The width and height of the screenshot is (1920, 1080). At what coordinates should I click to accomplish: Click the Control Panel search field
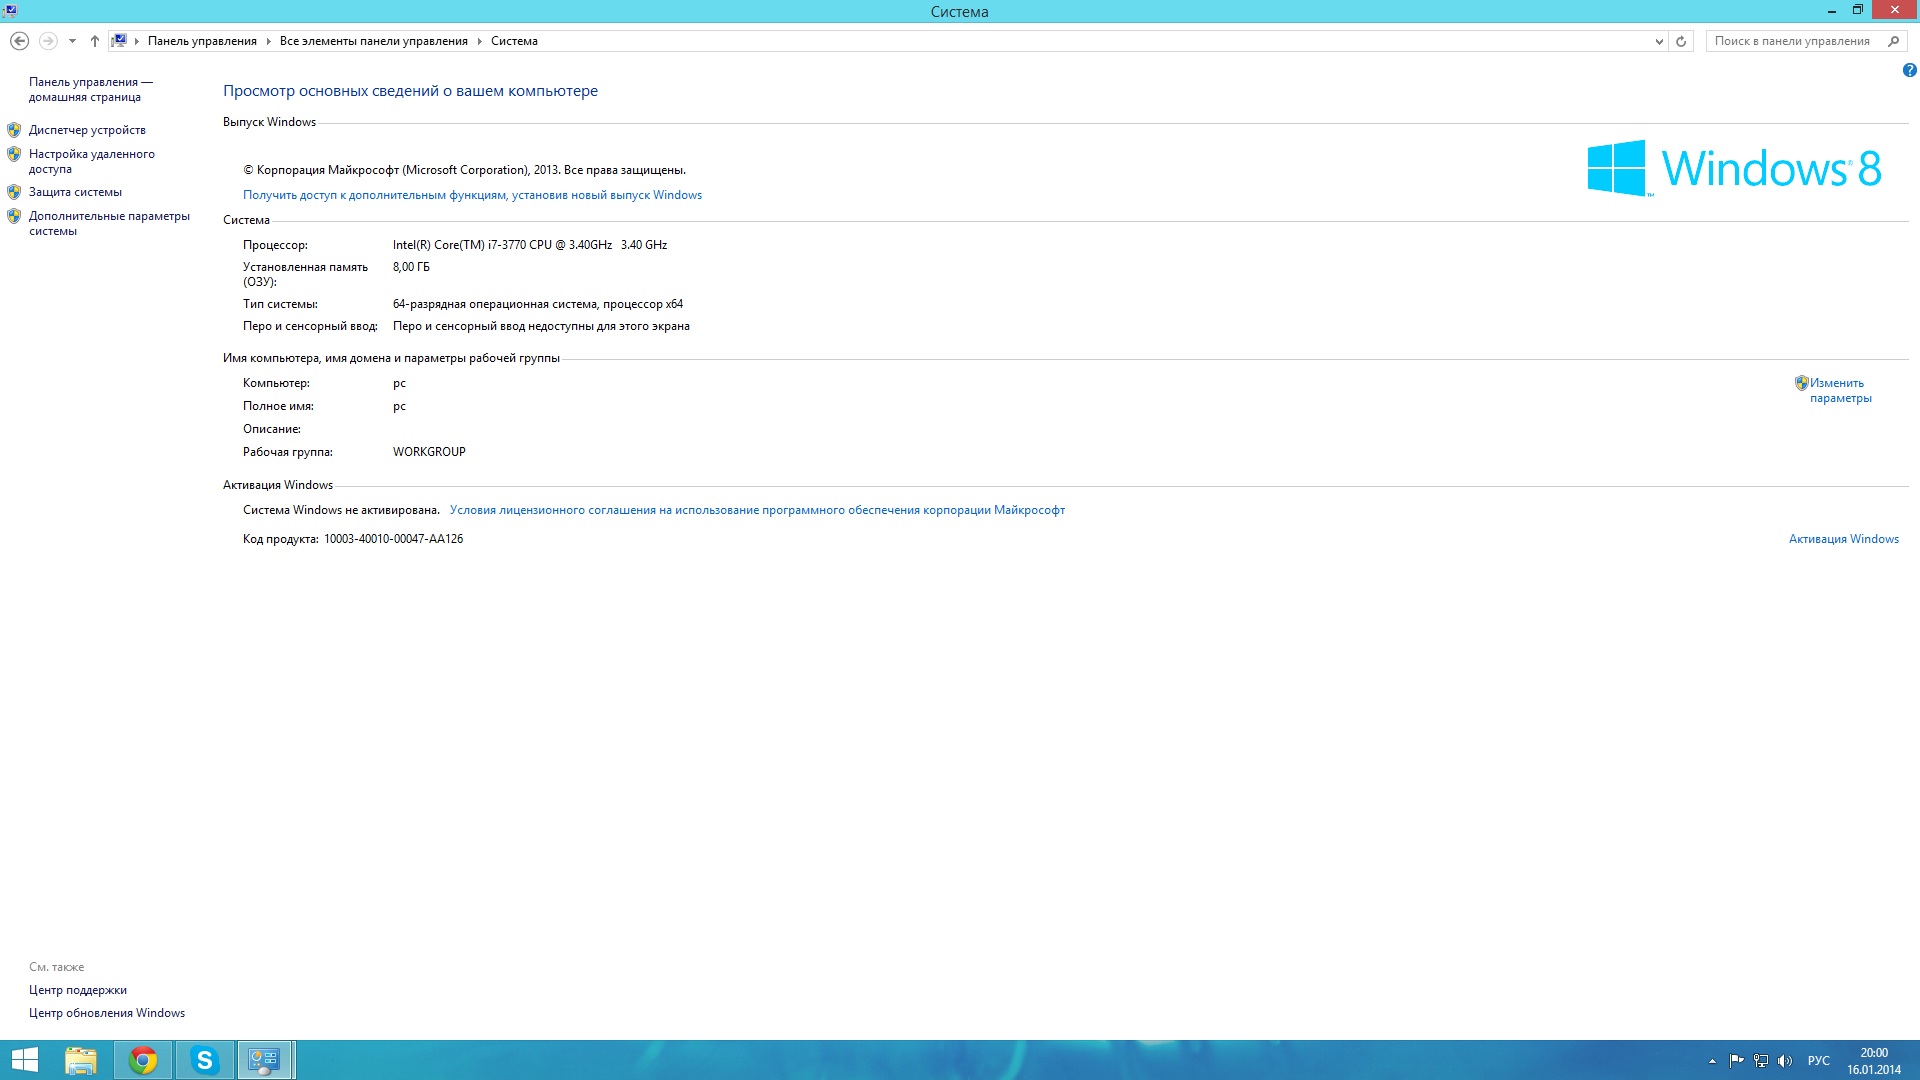[1795, 41]
